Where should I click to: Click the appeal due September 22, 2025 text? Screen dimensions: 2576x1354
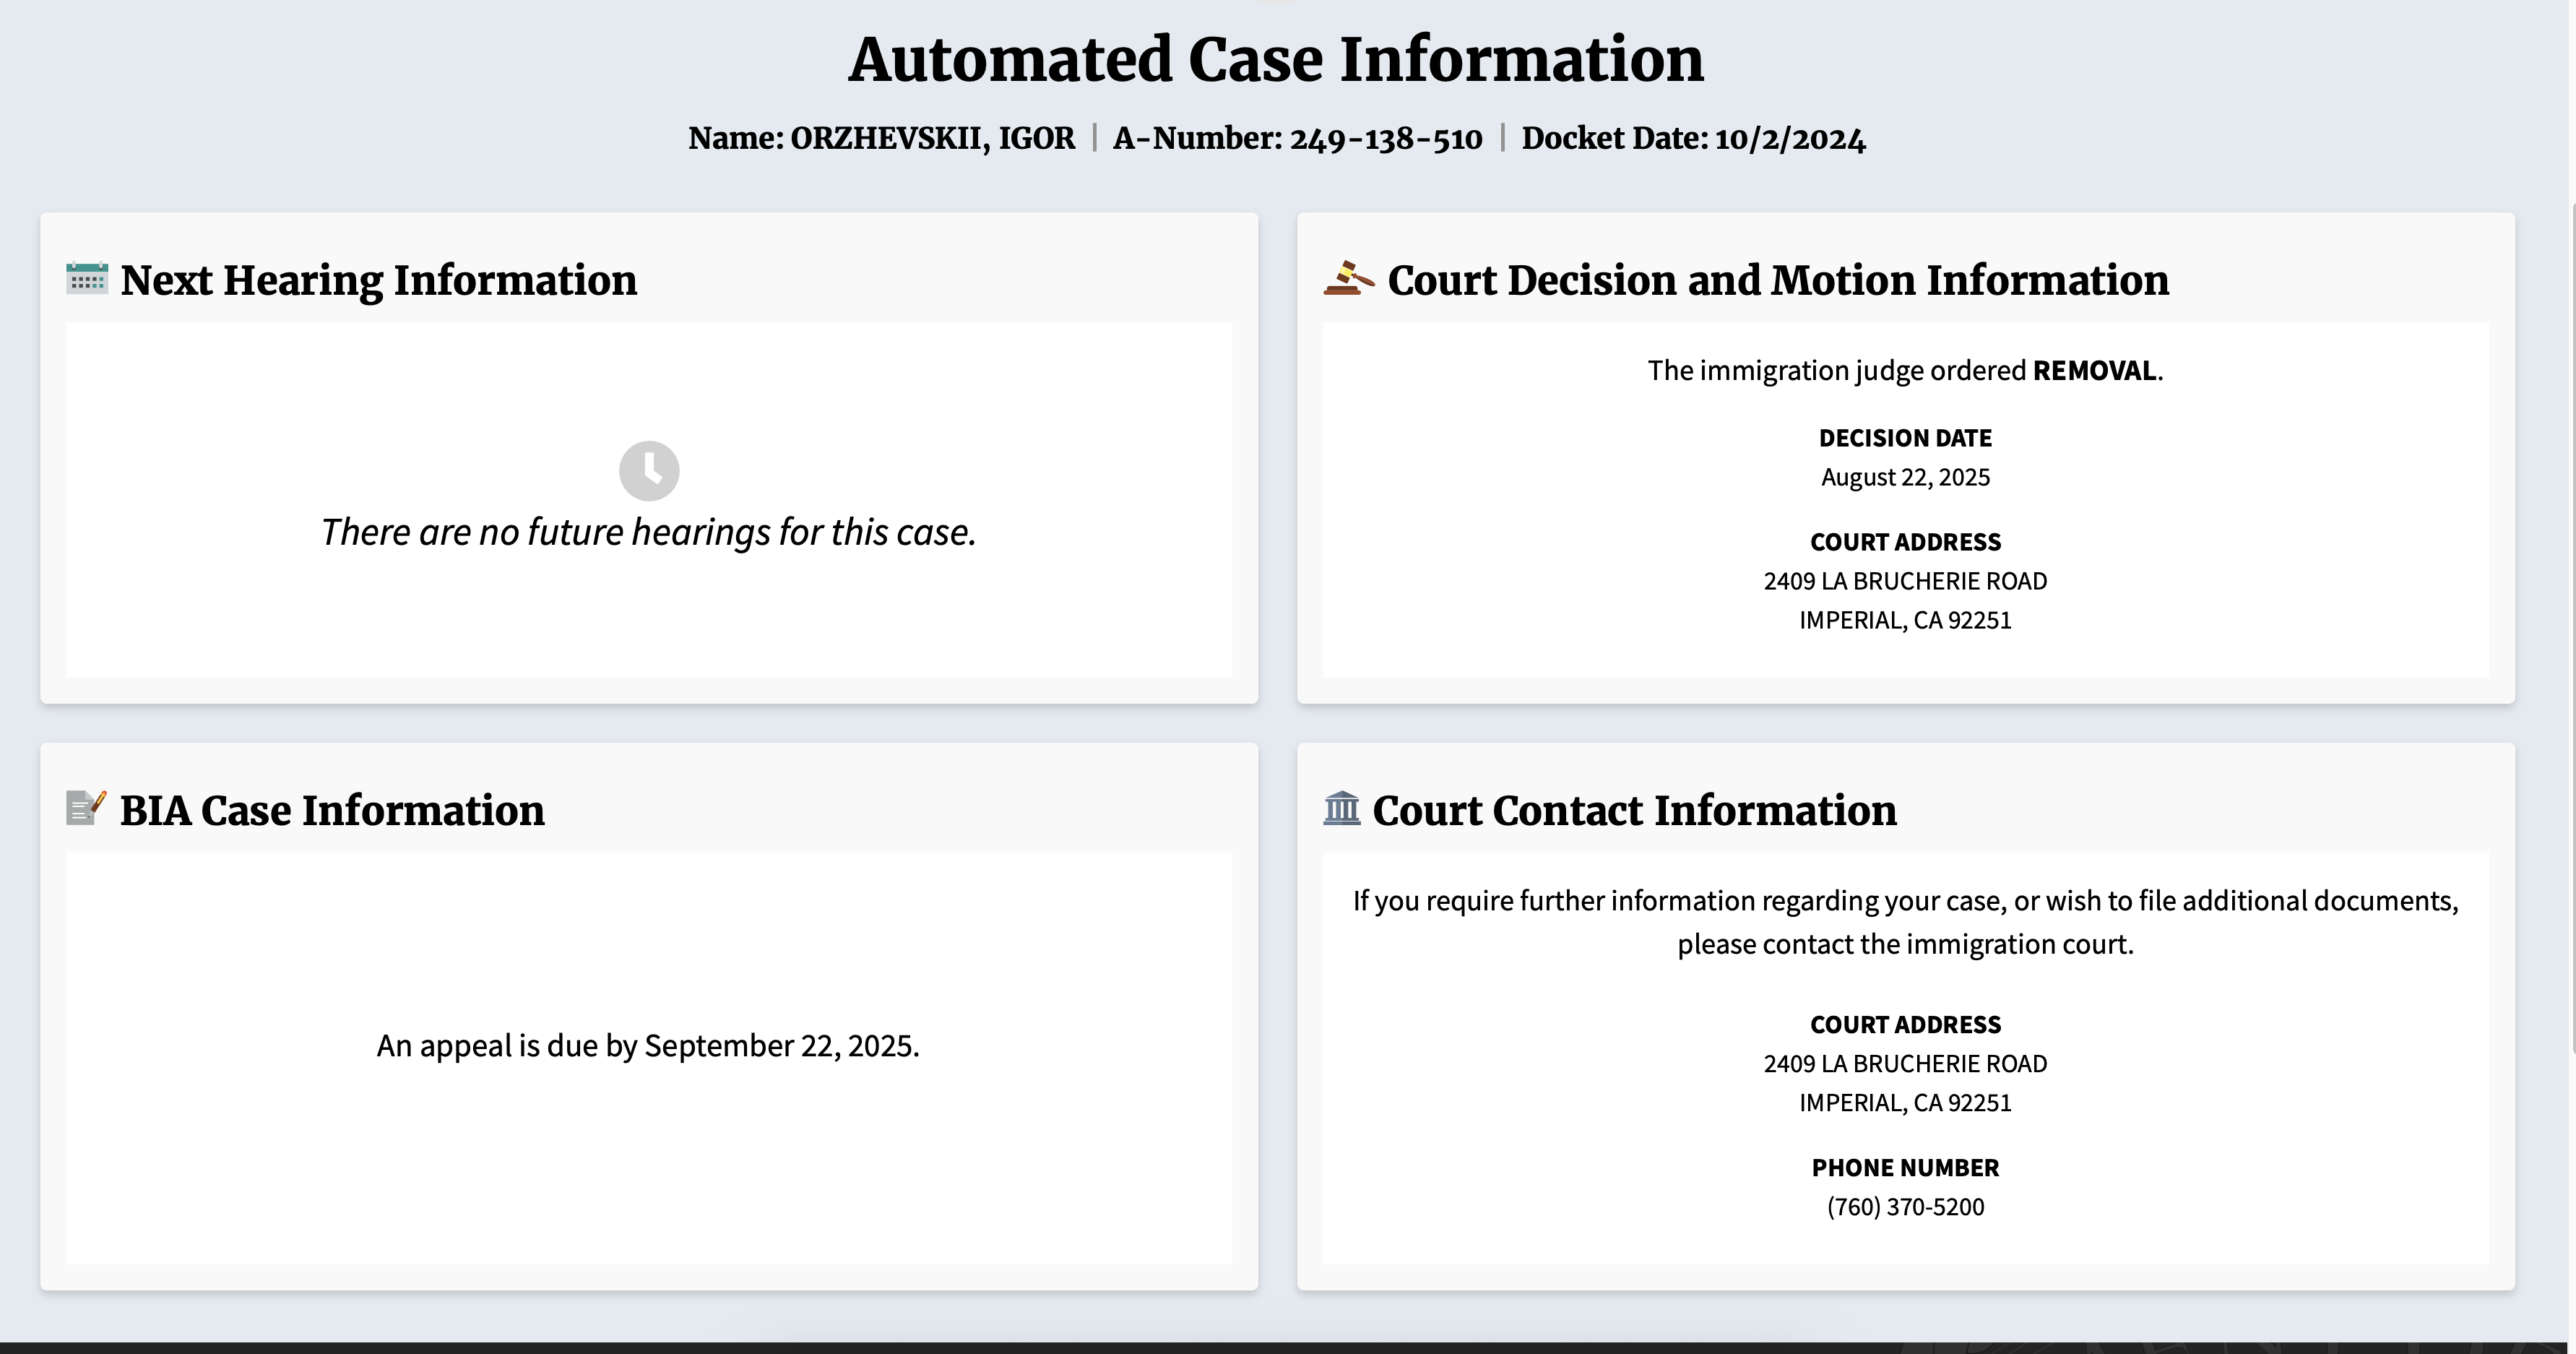click(648, 1045)
